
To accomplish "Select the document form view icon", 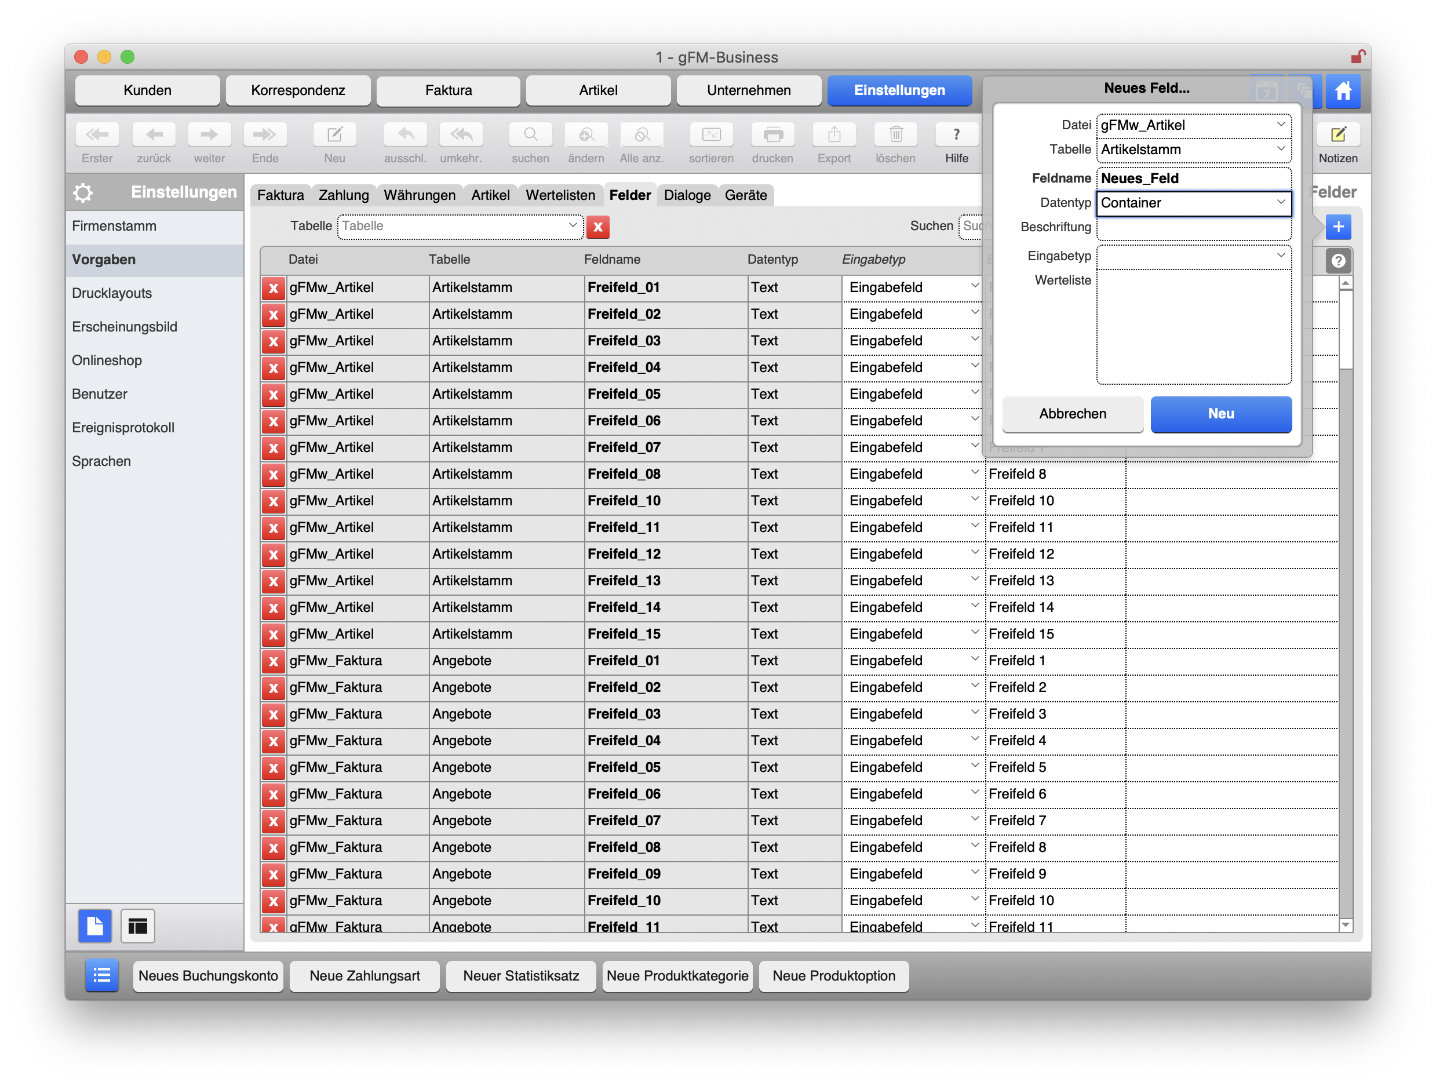I will tap(95, 926).
